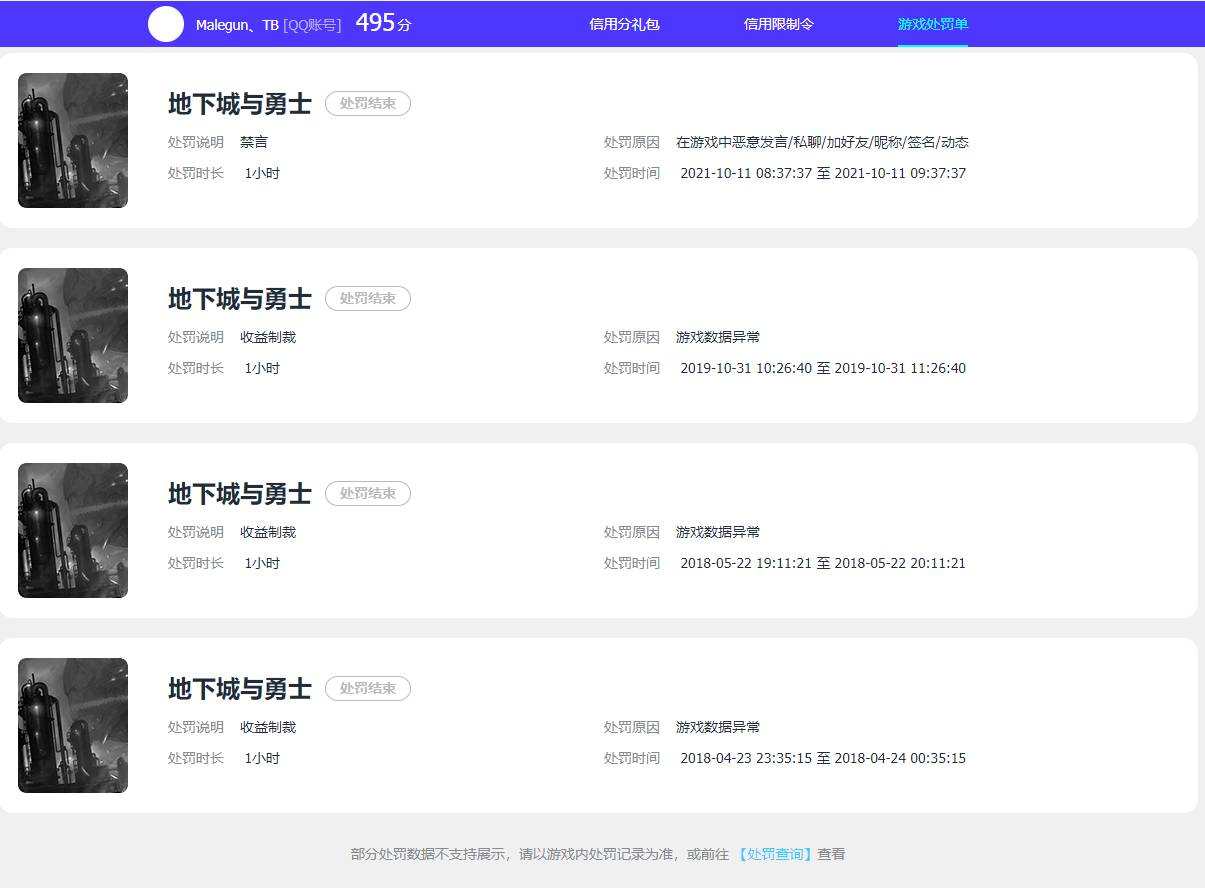Screen dimensions: 1205x888
Task: Click 收益制裁 in the 2019-10-31 record
Action: [x=268, y=337]
